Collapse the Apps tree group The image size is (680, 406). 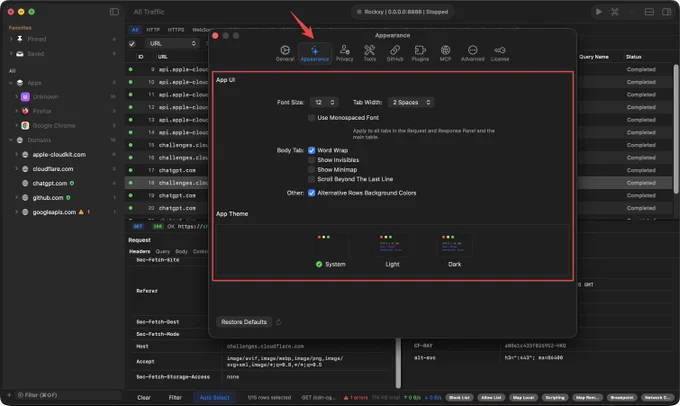11,83
